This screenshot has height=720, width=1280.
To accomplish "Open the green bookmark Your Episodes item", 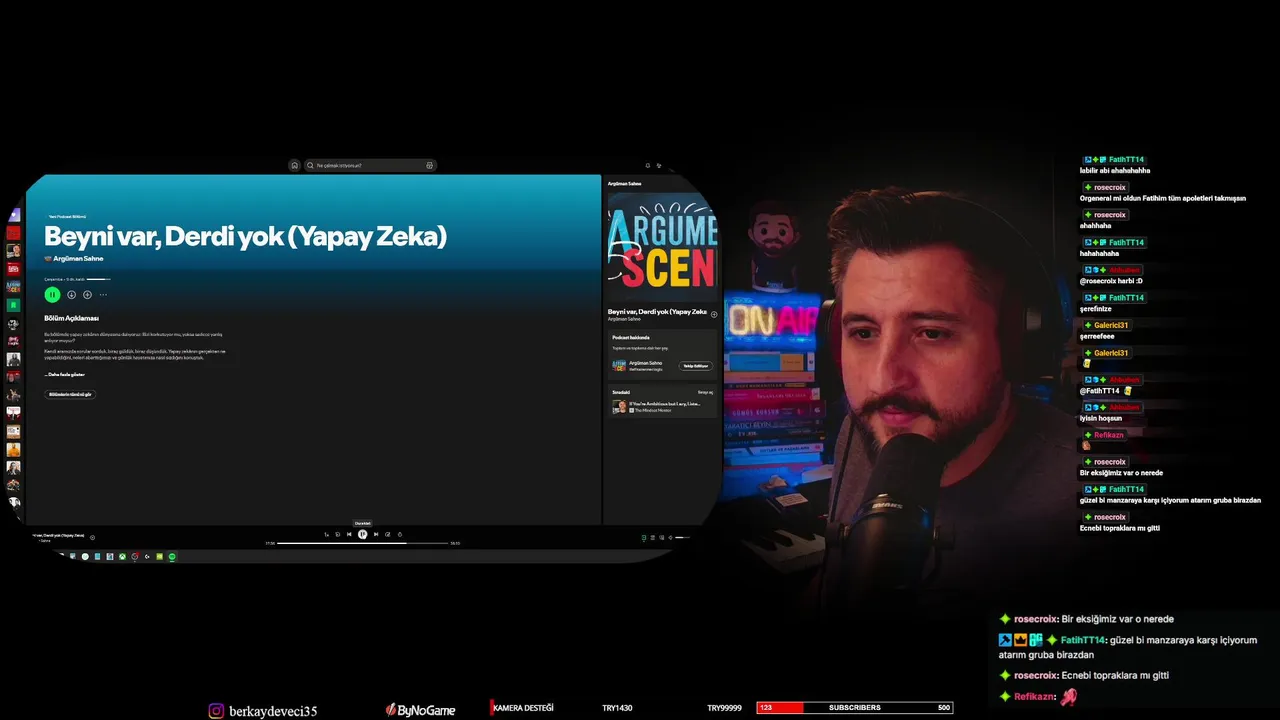I will (x=14, y=304).
